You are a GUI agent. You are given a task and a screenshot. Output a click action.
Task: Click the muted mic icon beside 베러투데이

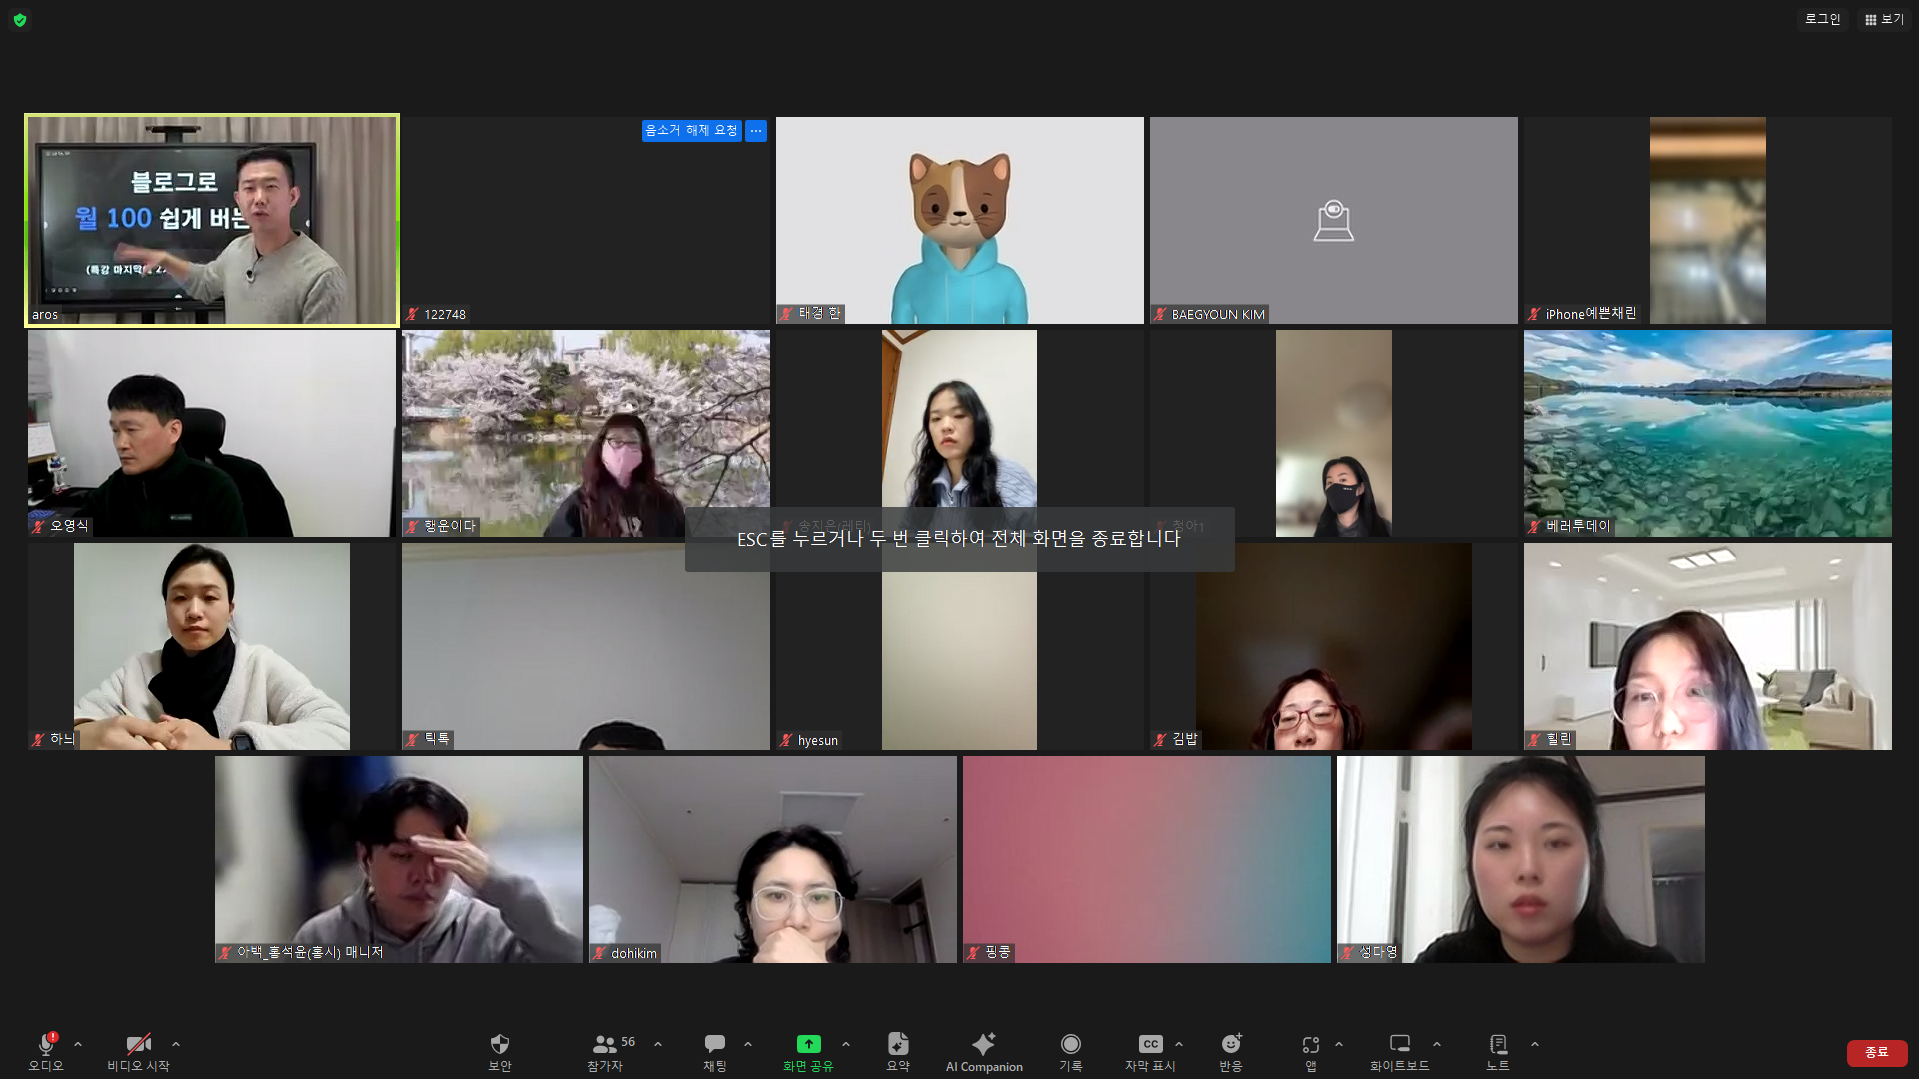point(1534,526)
